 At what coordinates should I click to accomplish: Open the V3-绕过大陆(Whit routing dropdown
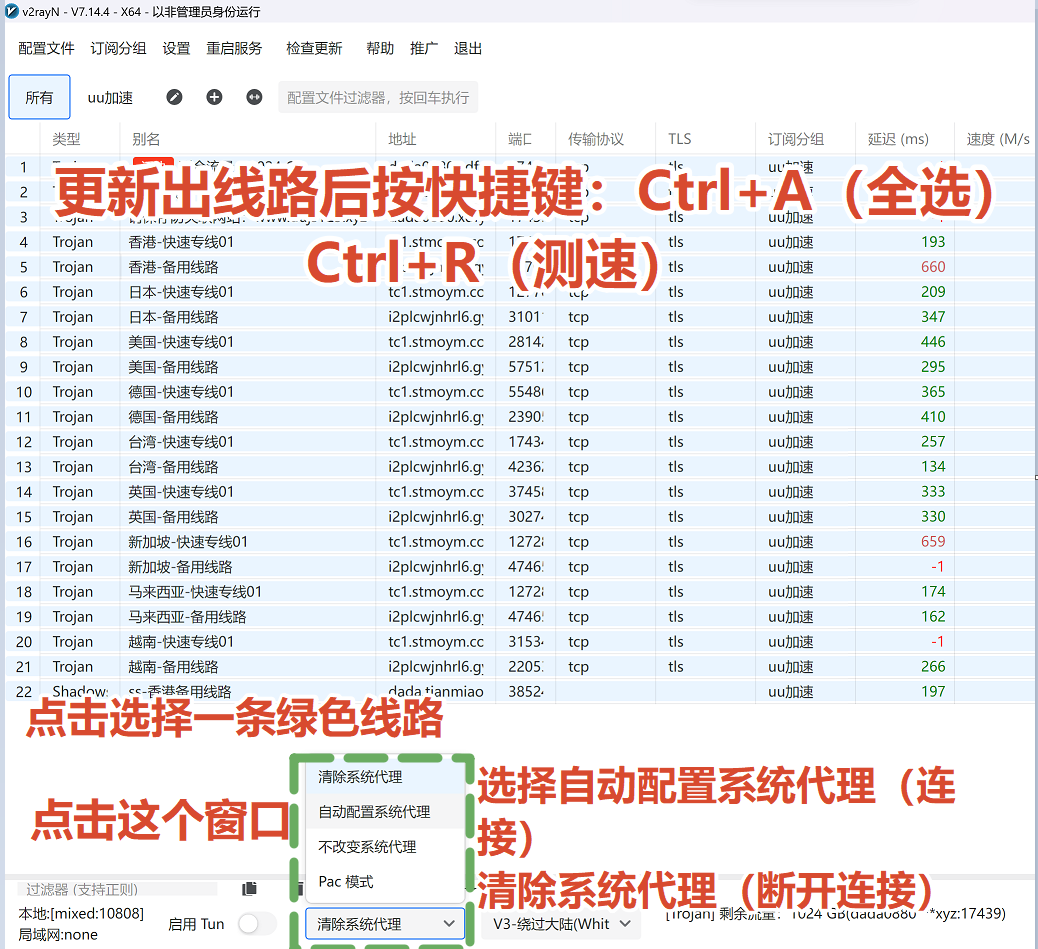click(x=562, y=924)
